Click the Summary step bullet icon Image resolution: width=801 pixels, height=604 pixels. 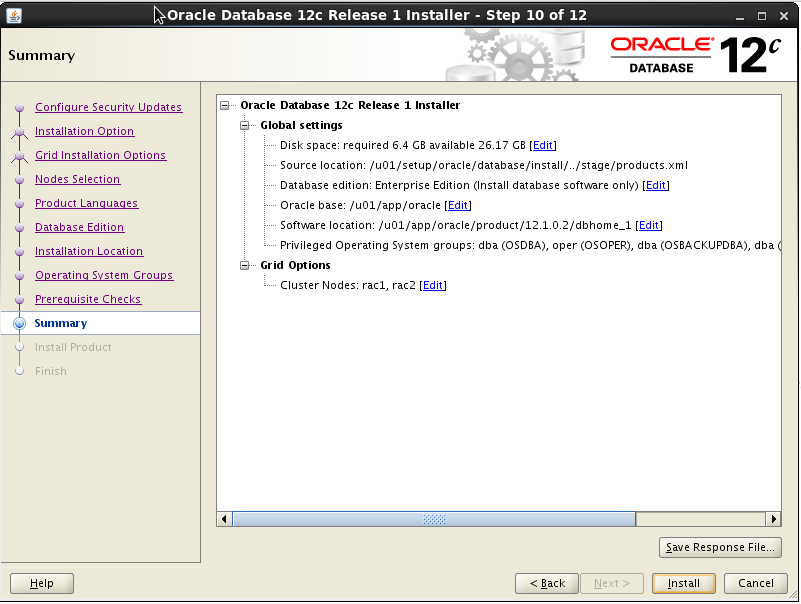pos(19,323)
